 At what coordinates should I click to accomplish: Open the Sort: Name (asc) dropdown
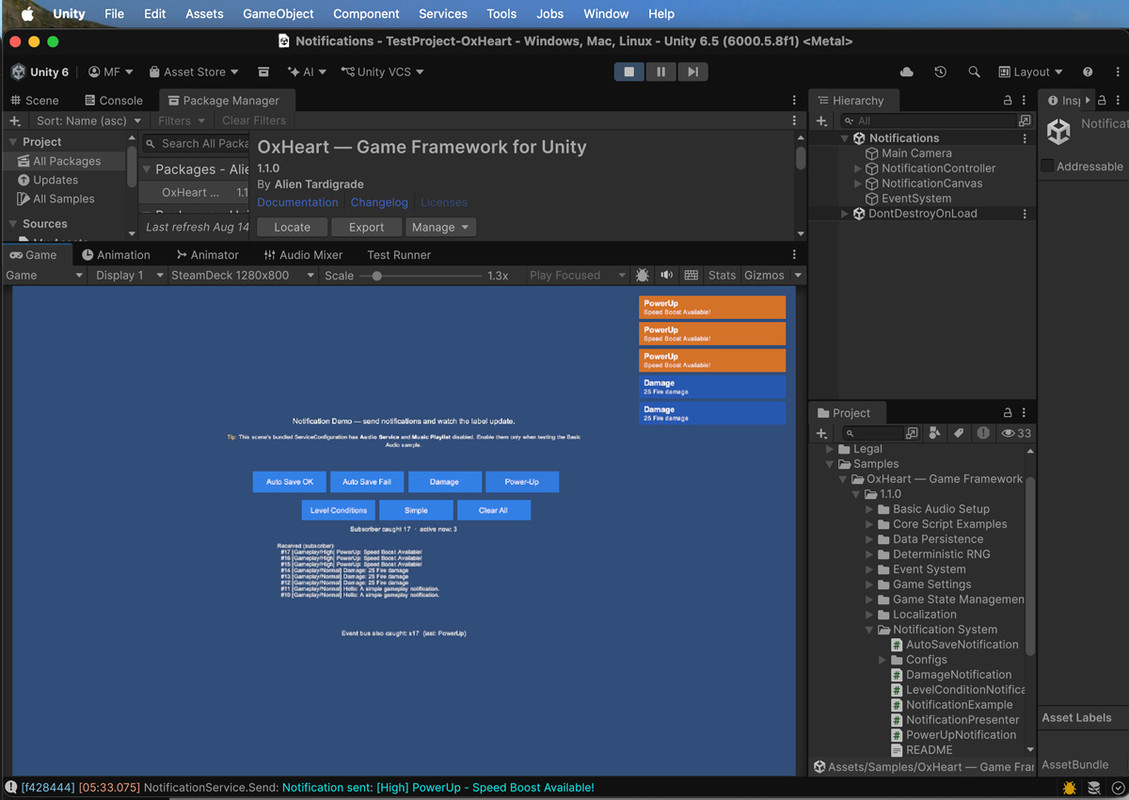click(88, 121)
